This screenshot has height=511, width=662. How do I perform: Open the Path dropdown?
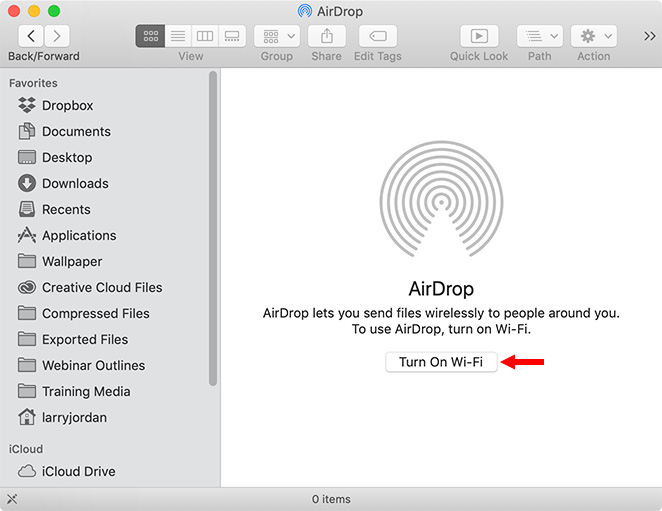click(540, 36)
